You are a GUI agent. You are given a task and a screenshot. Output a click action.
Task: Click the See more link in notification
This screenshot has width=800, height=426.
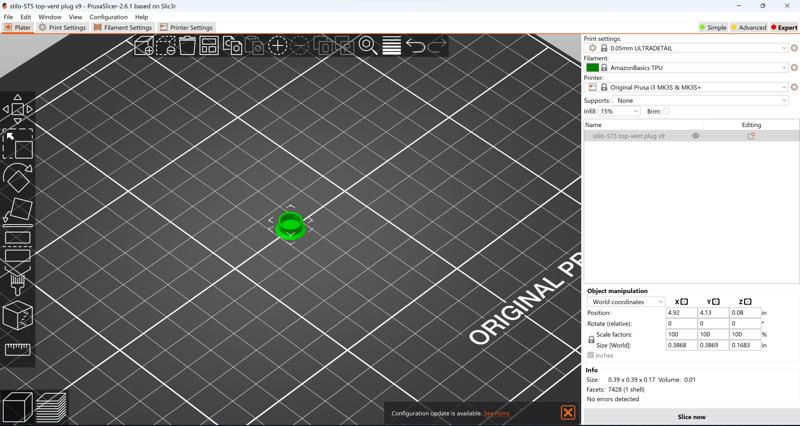coord(496,413)
